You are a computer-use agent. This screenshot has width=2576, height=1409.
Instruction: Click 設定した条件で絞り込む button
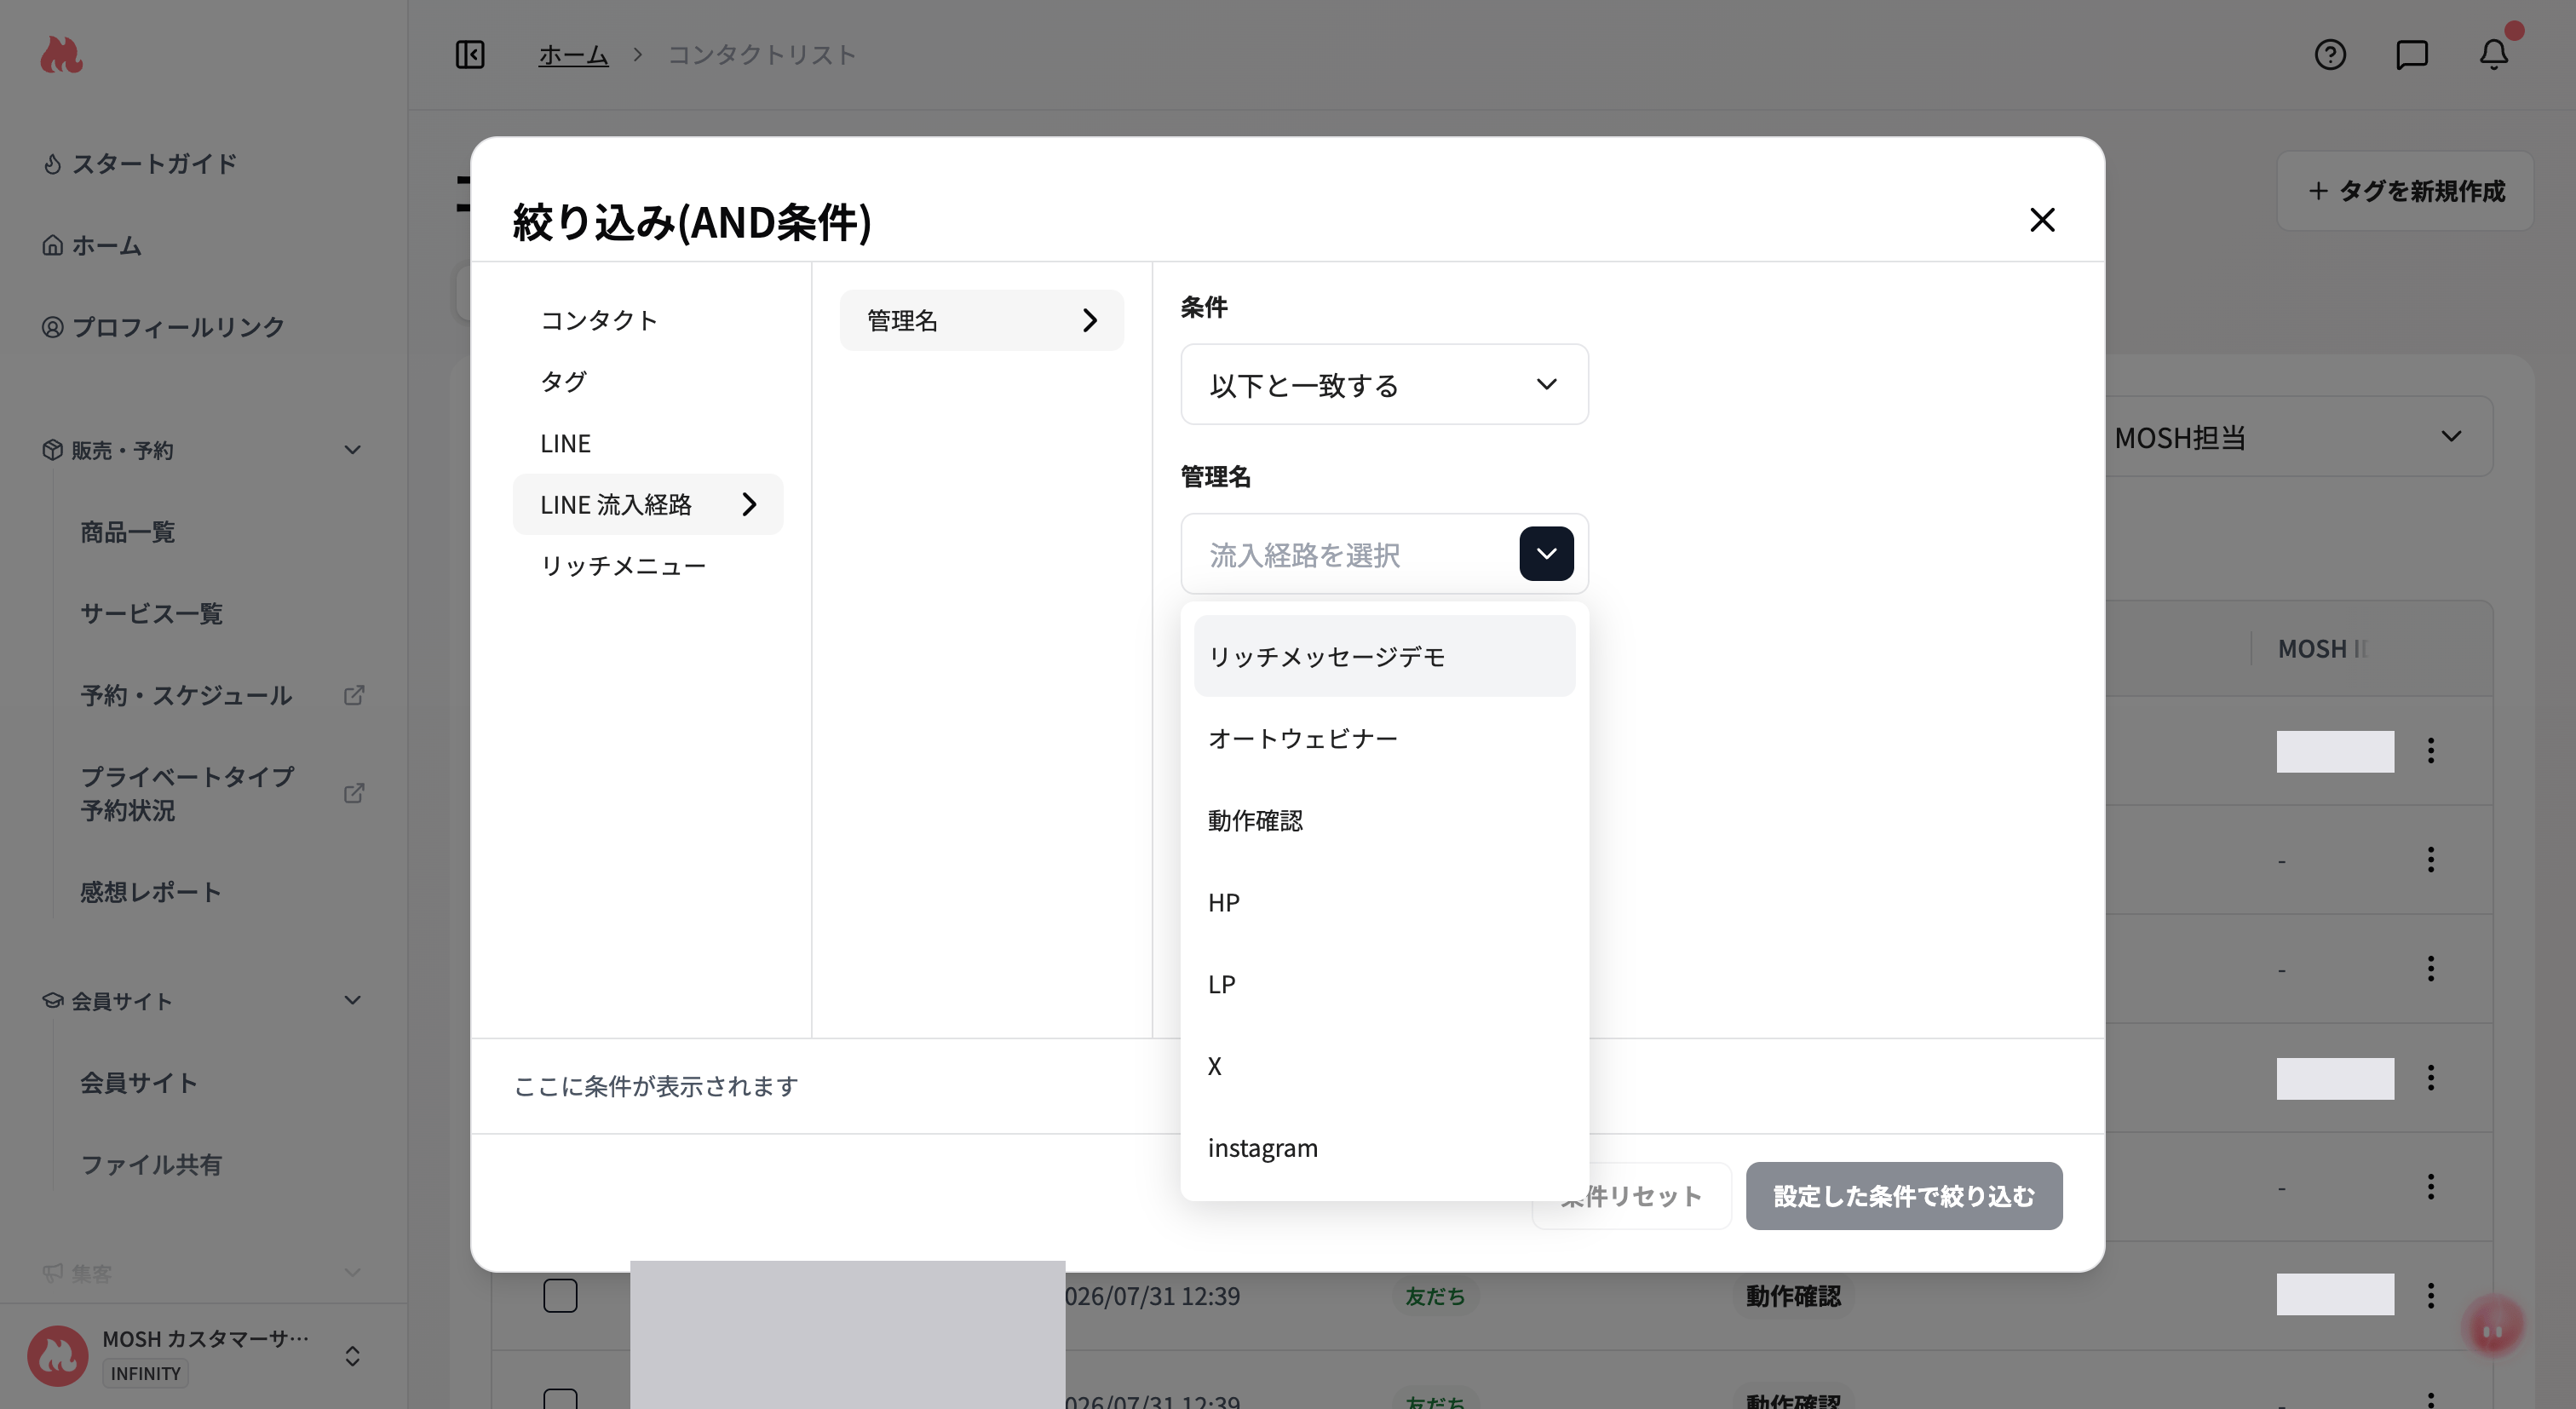pyautogui.click(x=1904, y=1196)
